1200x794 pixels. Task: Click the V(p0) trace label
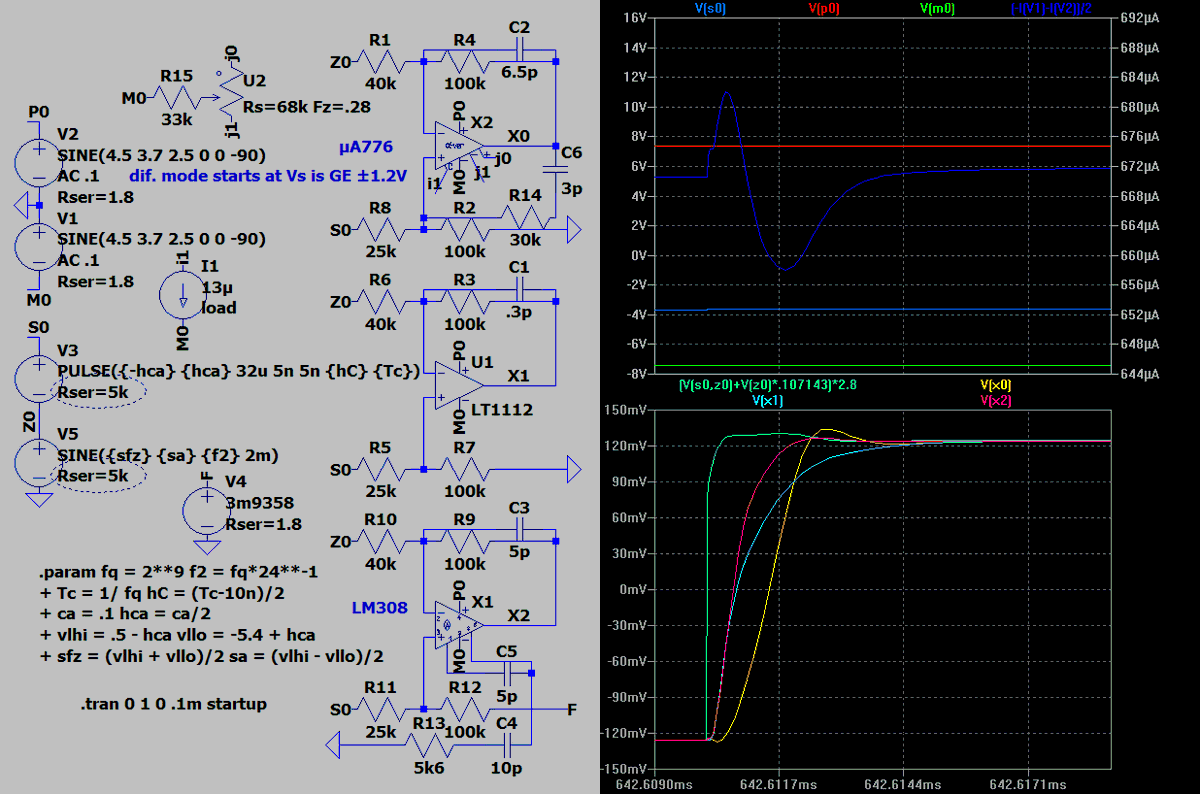[x=826, y=8]
